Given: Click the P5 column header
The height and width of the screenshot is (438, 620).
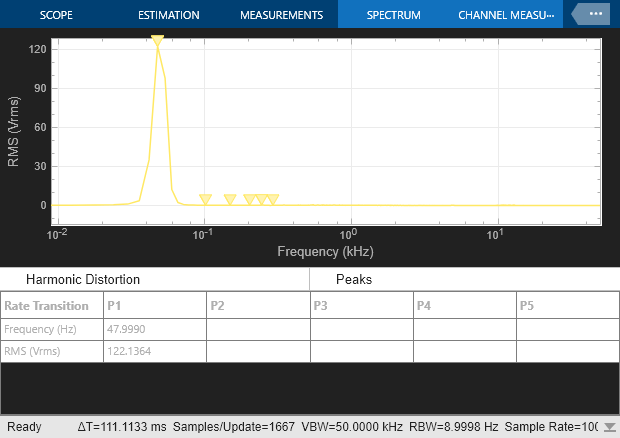Looking at the screenshot, I should click(x=529, y=305).
